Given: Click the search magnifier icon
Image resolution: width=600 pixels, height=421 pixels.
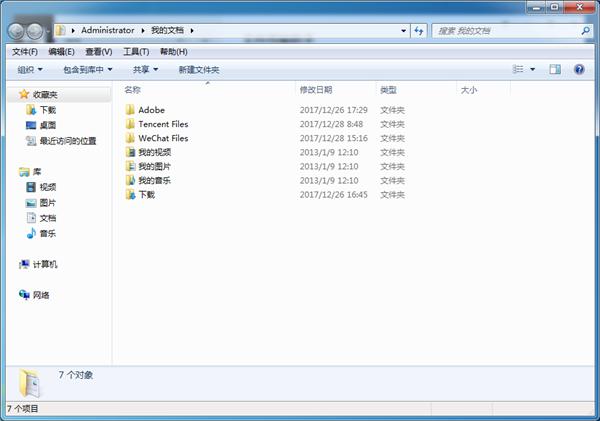Looking at the screenshot, I should tap(585, 31).
